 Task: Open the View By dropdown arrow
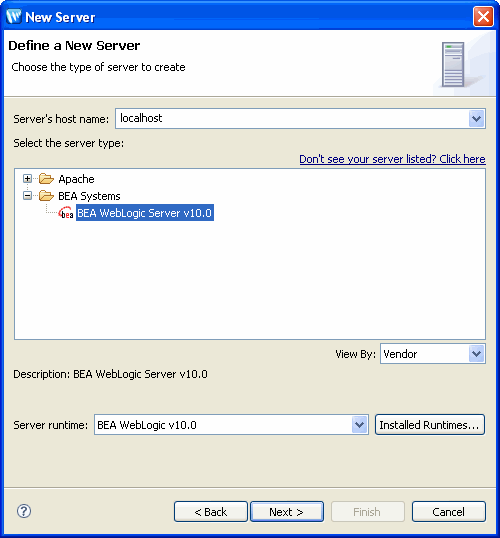476,354
